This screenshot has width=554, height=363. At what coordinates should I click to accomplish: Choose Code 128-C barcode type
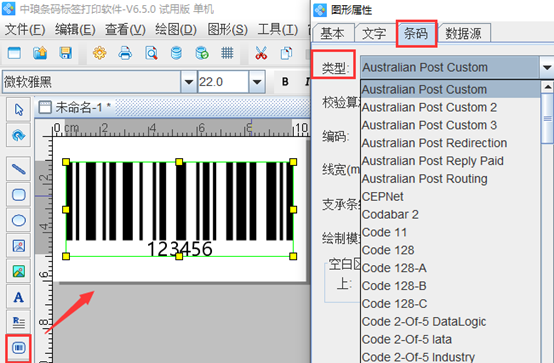(450, 304)
